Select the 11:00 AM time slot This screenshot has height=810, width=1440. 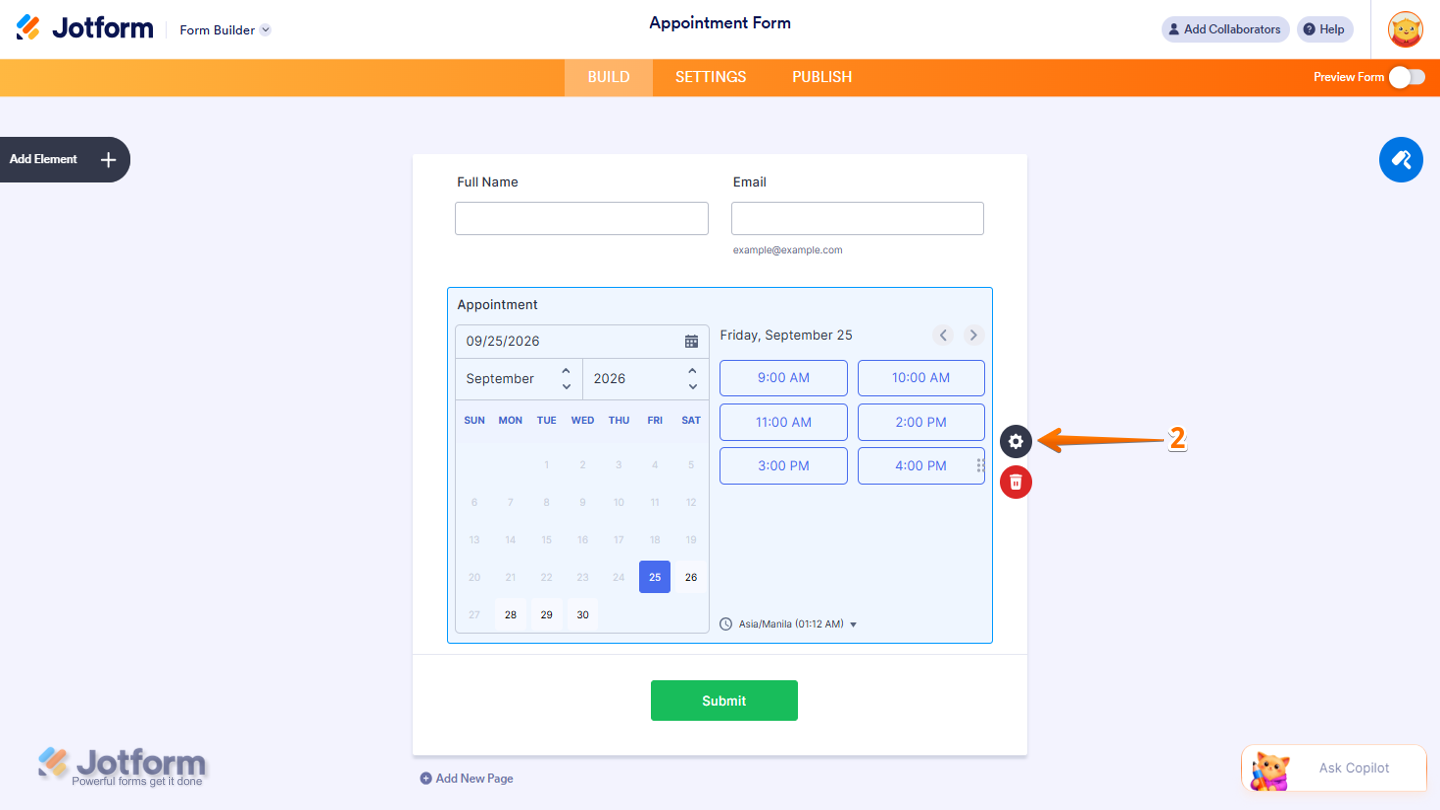(x=784, y=422)
